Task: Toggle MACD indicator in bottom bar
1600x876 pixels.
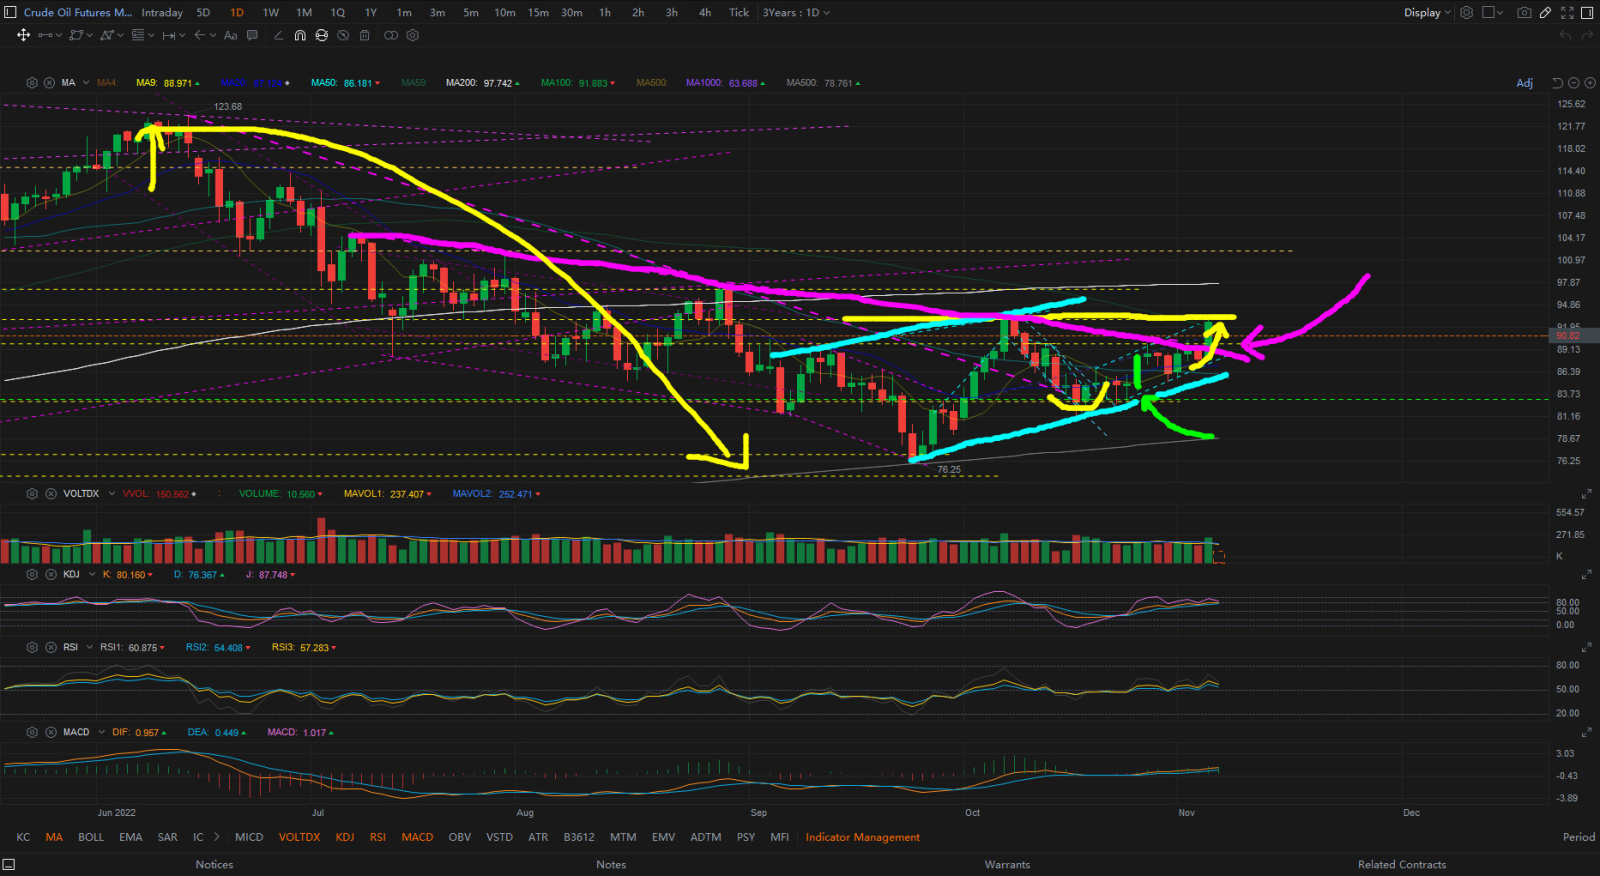Action: click(x=417, y=837)
